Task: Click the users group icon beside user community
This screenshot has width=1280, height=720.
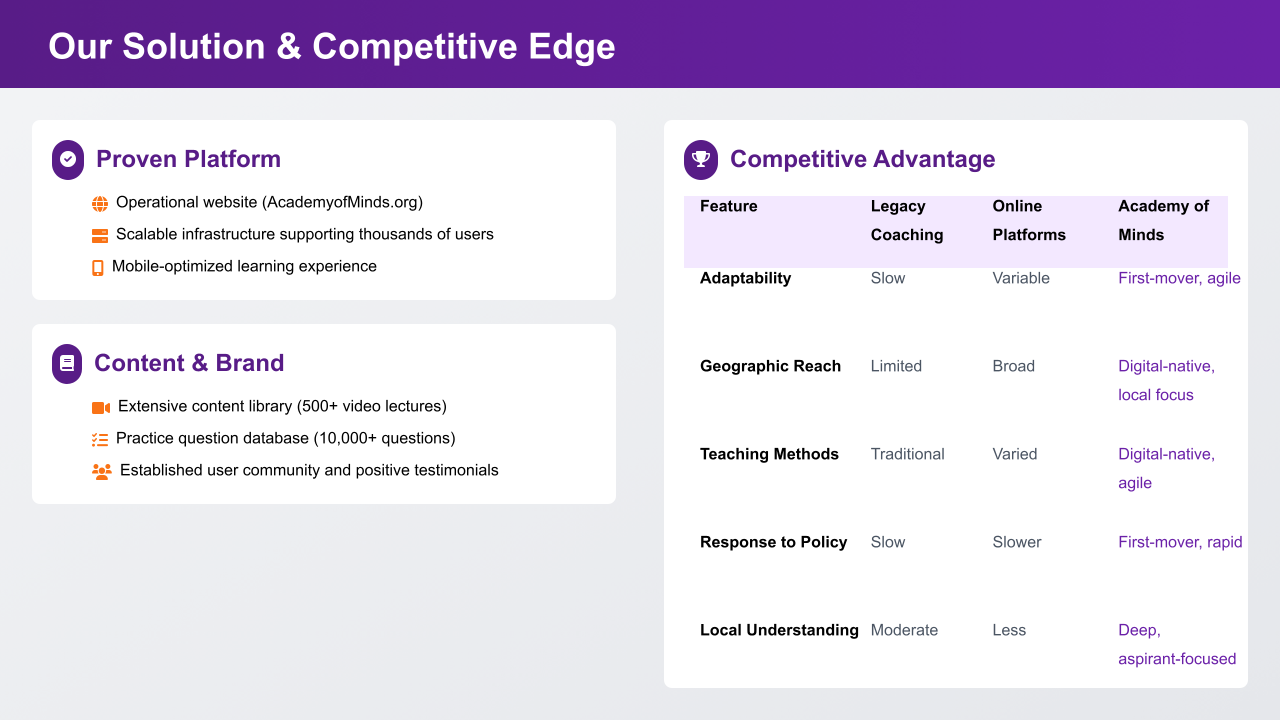Action: pyautogui.click(x=102, y=471)
